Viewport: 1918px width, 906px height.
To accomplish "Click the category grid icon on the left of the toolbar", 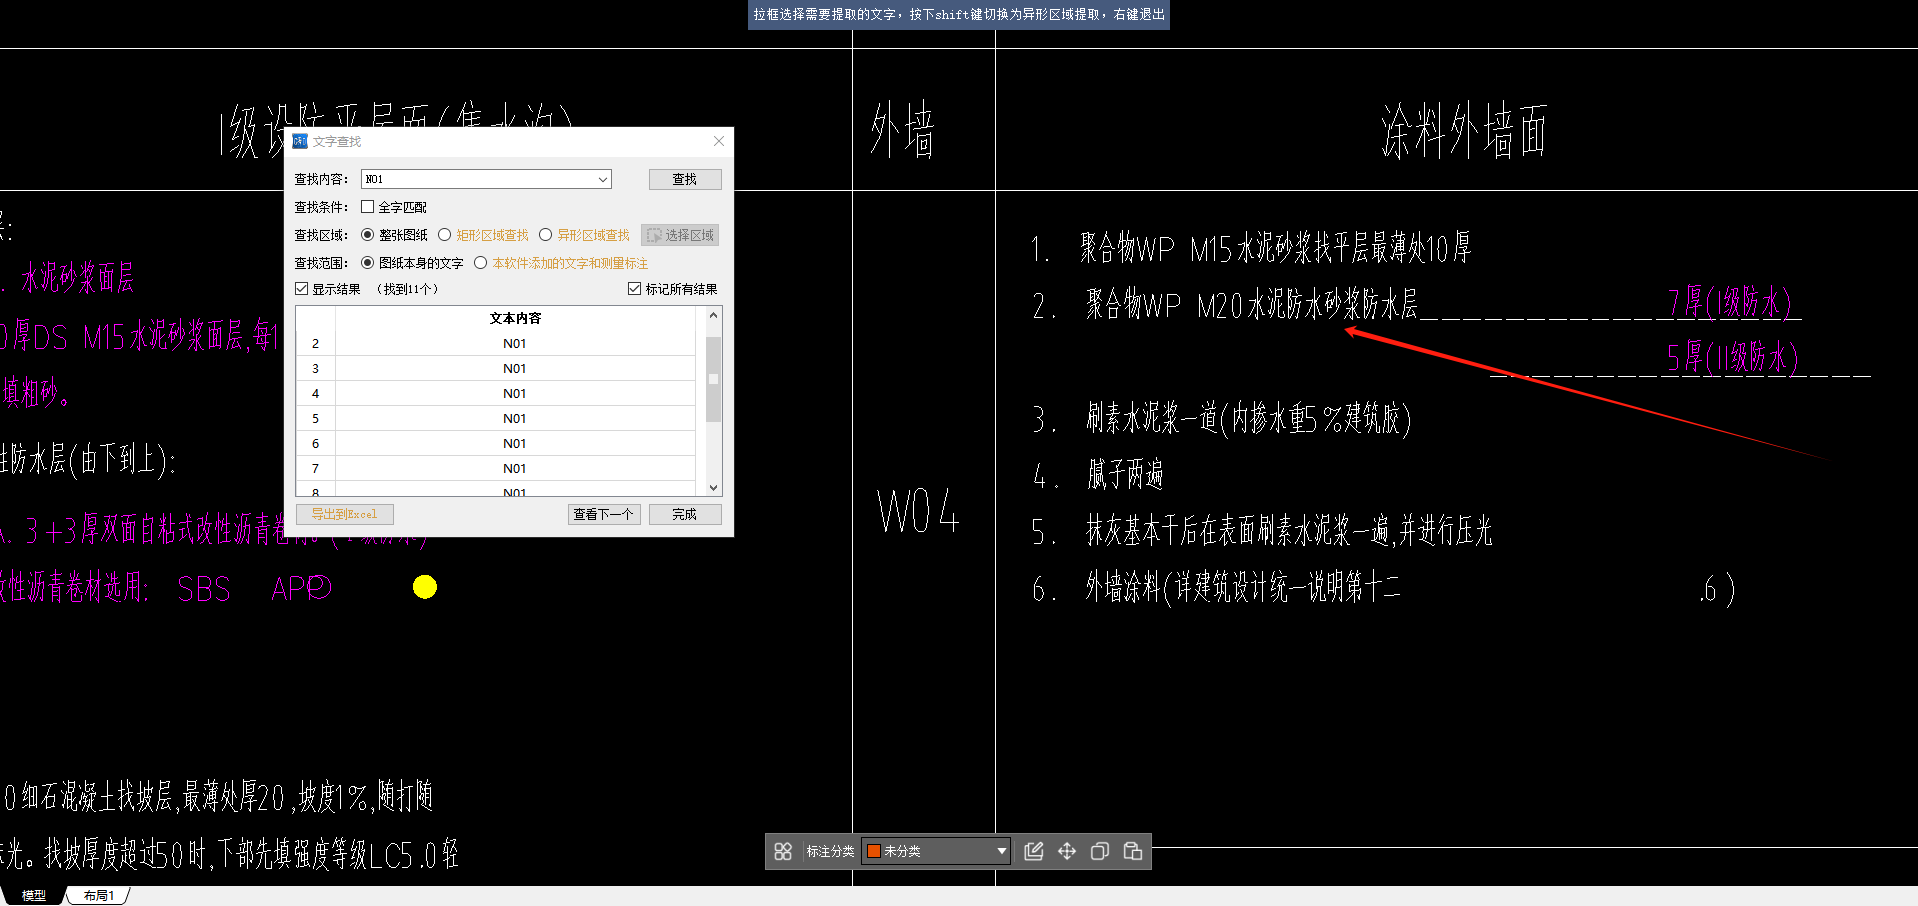I will [784, 851].
